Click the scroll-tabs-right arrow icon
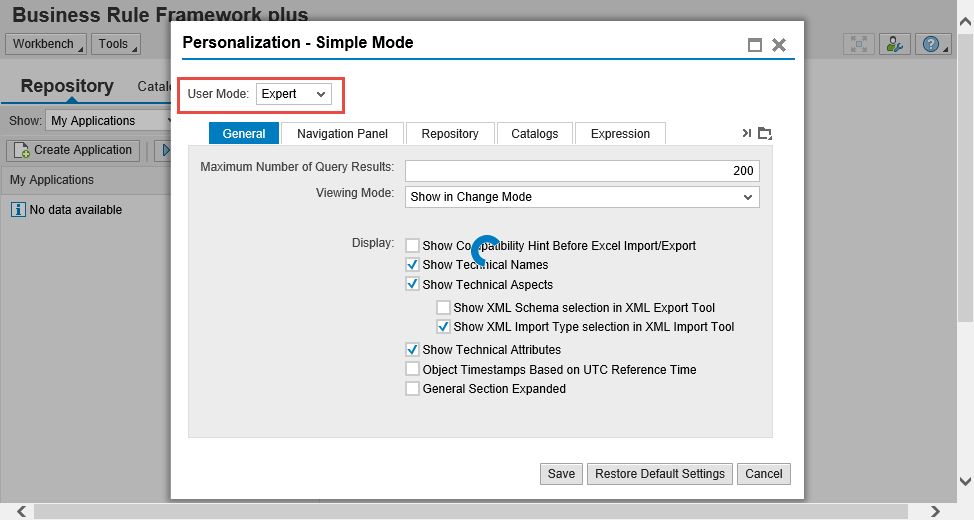974x520 pixels. [x=746, y=133]
